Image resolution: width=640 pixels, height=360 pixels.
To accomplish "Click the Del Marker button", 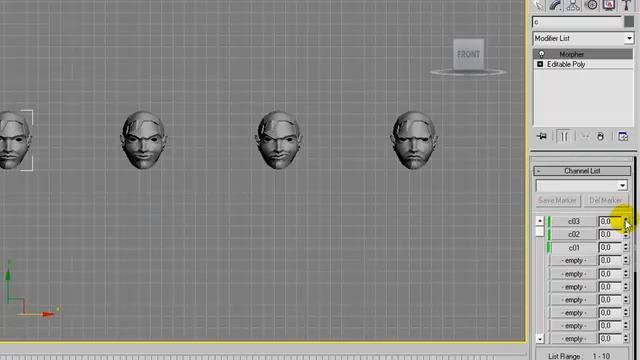I will (605, 200).
